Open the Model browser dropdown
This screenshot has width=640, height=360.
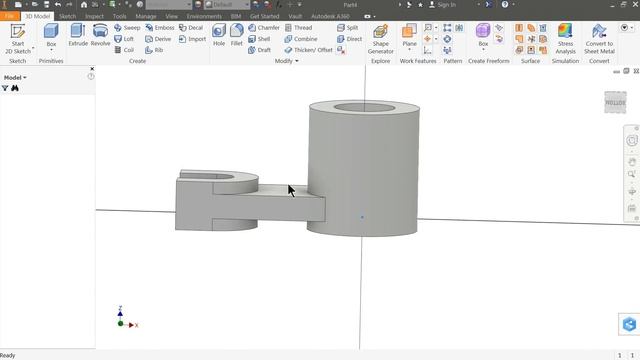click(15, 78)
